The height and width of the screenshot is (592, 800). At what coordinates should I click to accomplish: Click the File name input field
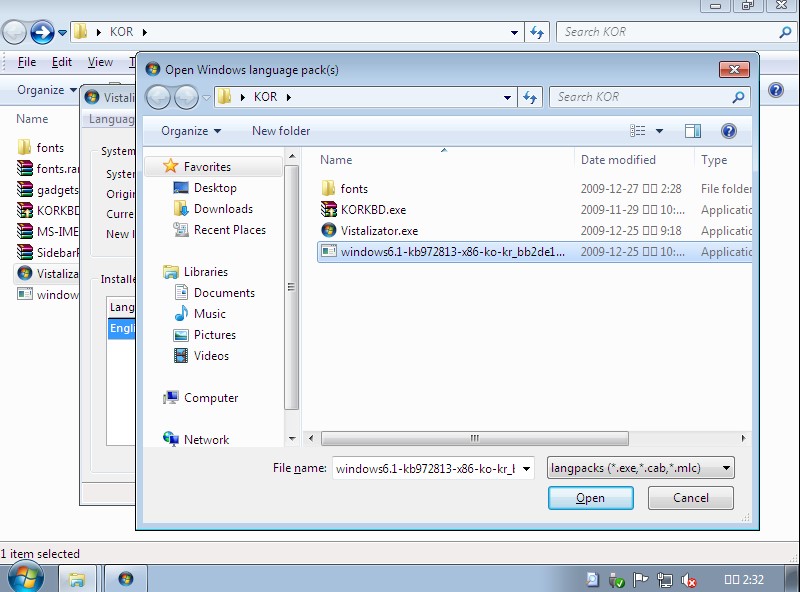[426, 468]
